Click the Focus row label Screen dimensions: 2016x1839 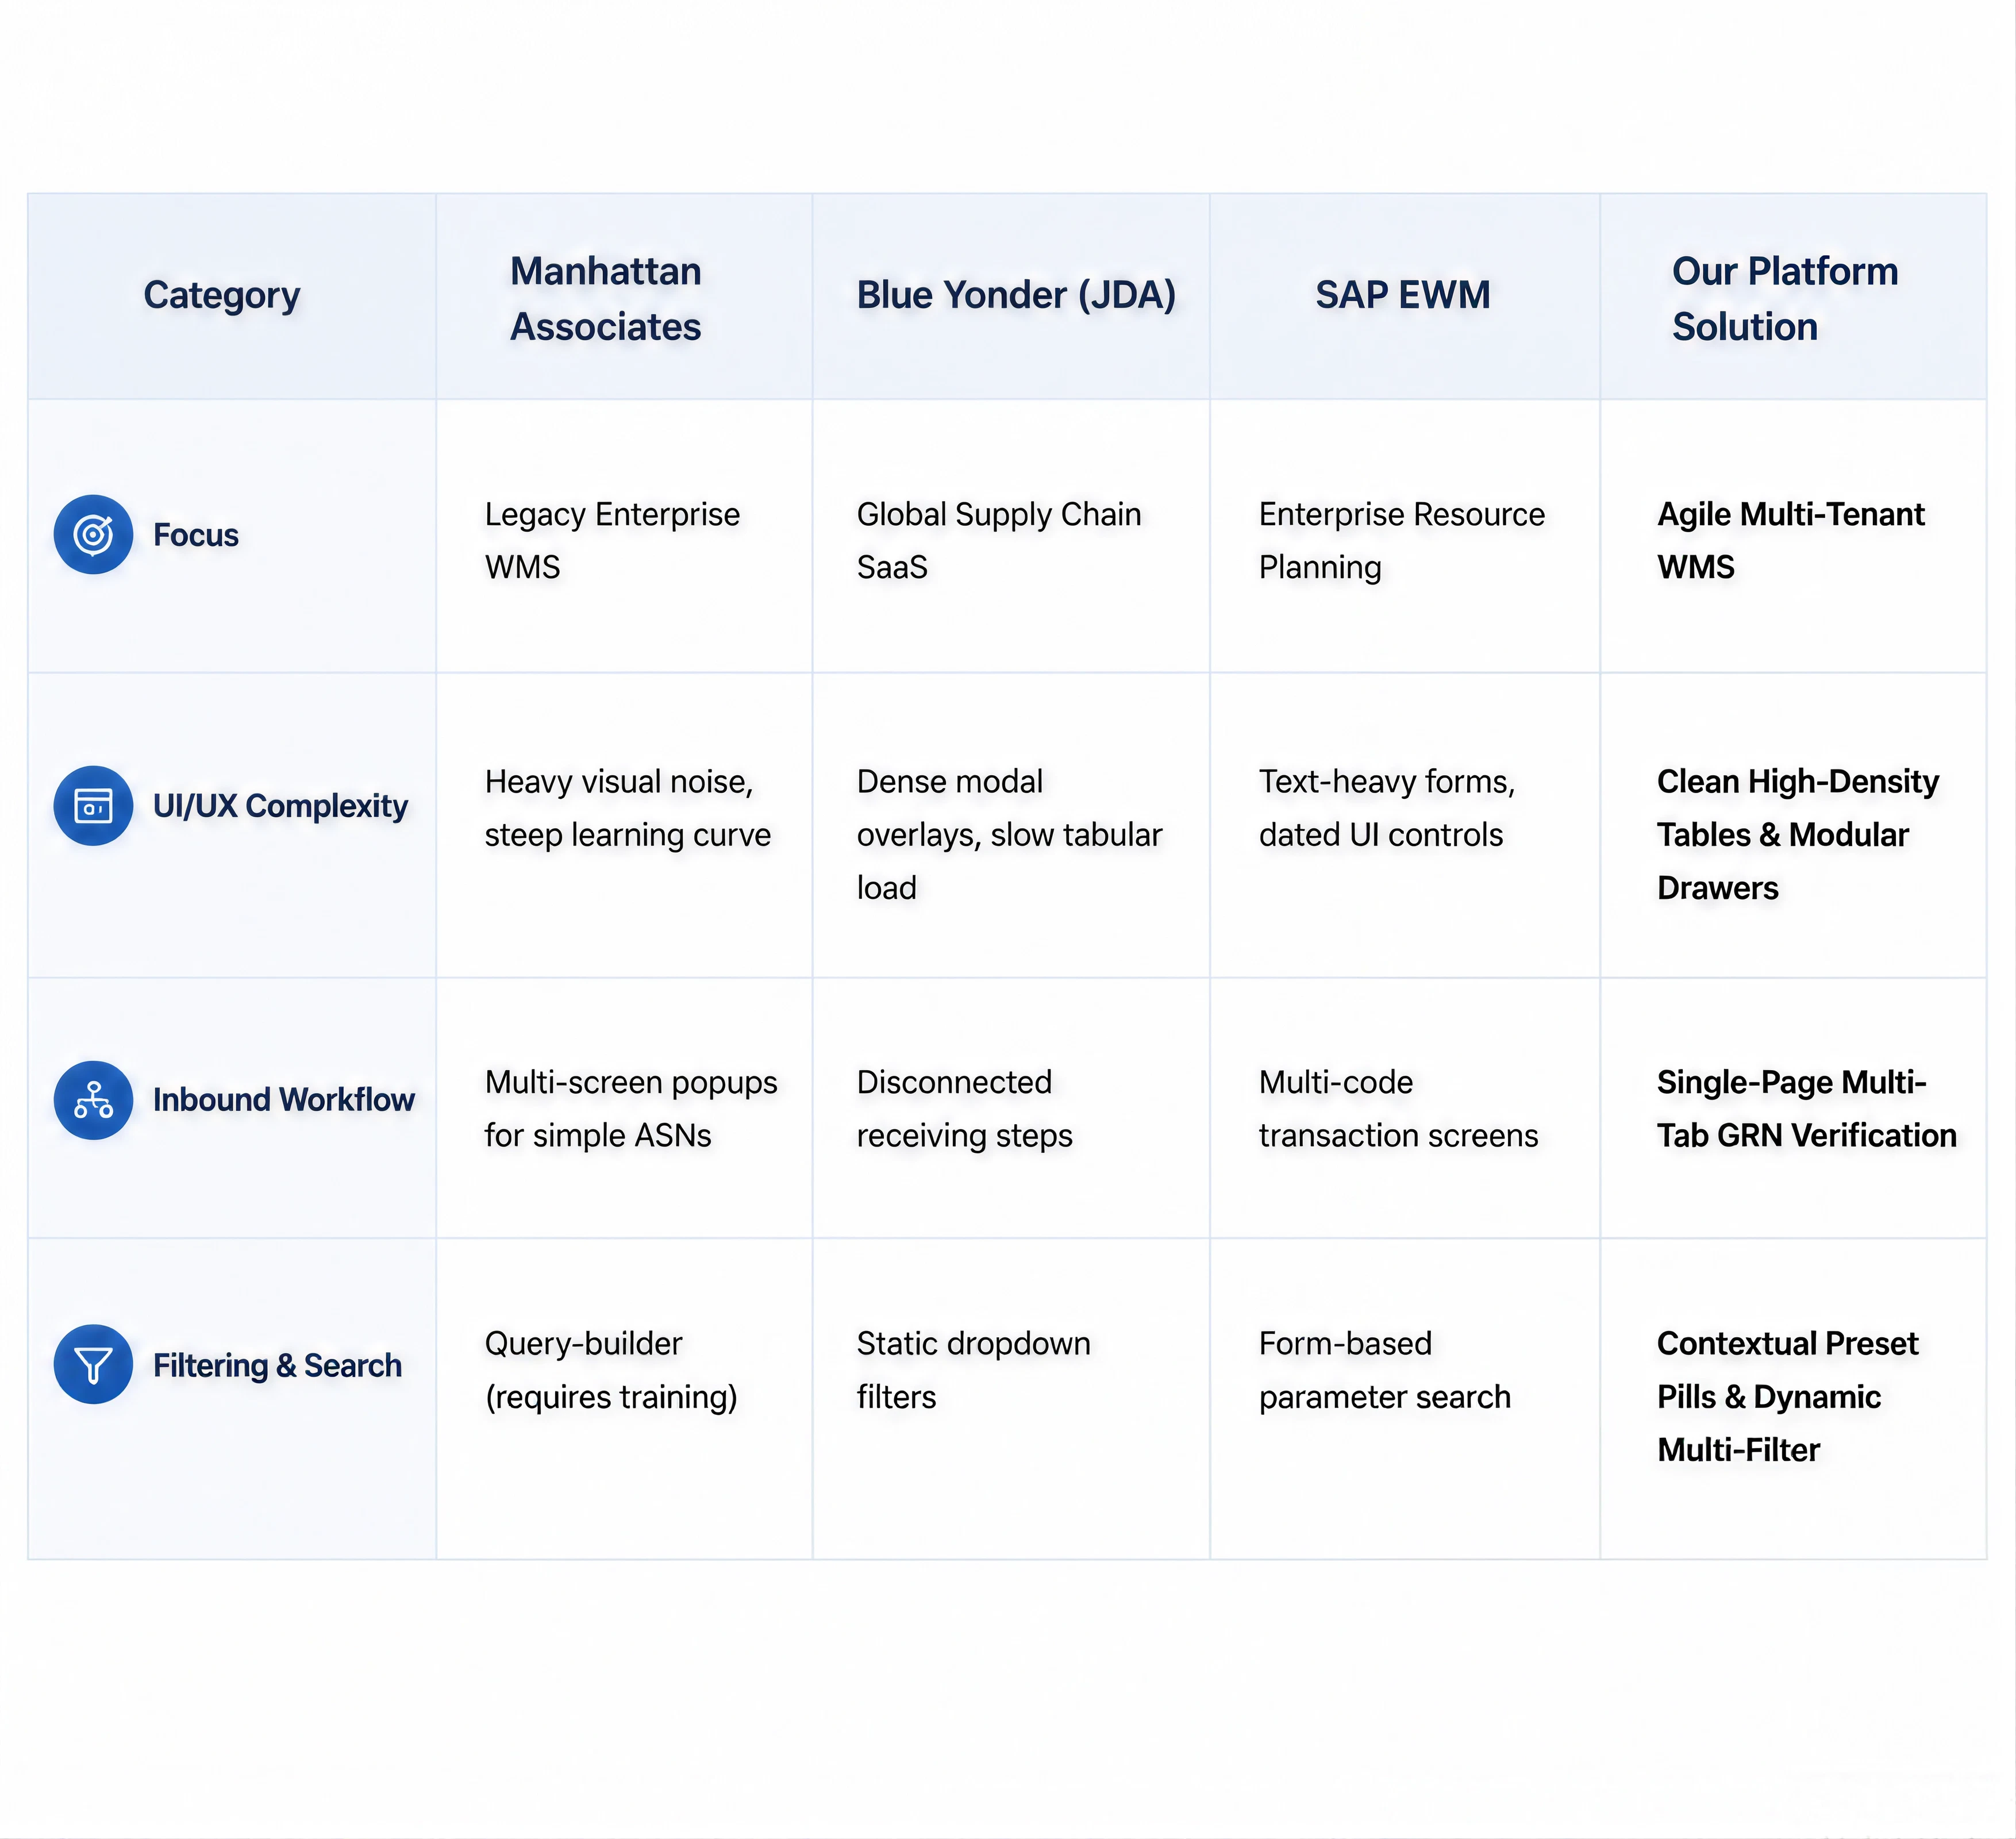(x=196, y=535)
